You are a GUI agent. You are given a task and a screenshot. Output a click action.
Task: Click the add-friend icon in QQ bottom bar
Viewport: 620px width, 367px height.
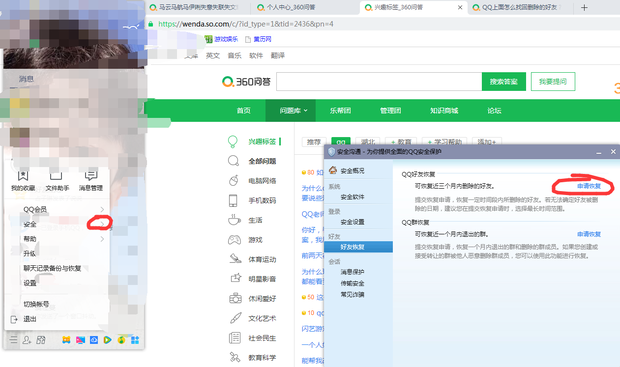click(27, 340)
